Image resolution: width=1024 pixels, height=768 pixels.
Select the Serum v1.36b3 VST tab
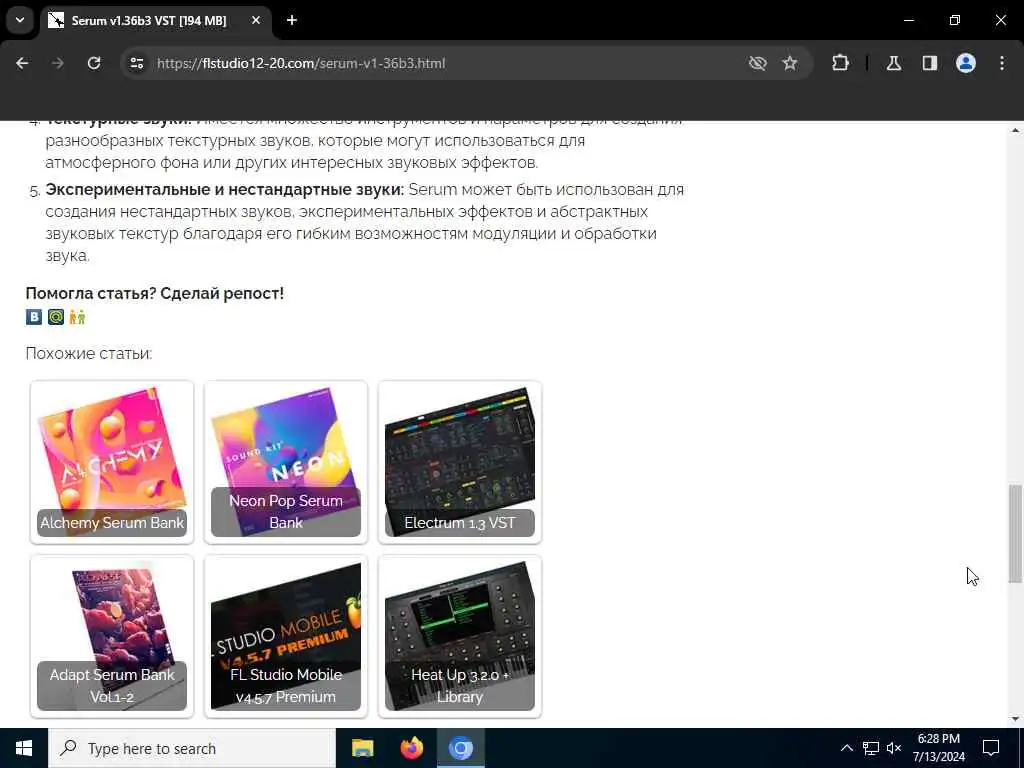157,20
